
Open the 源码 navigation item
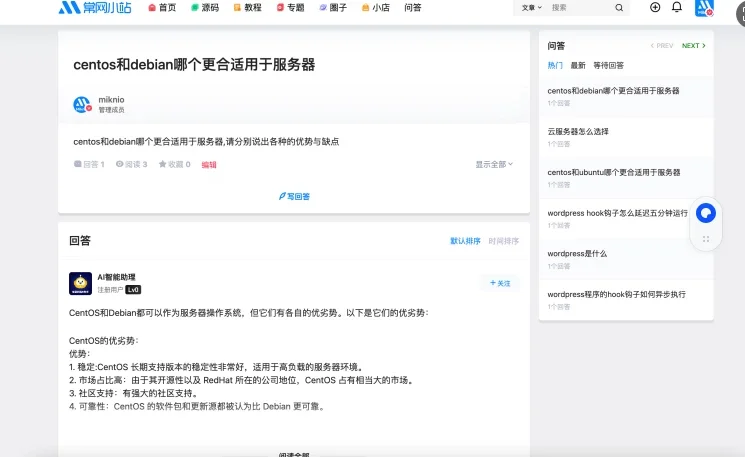click(x=205, y=8)
